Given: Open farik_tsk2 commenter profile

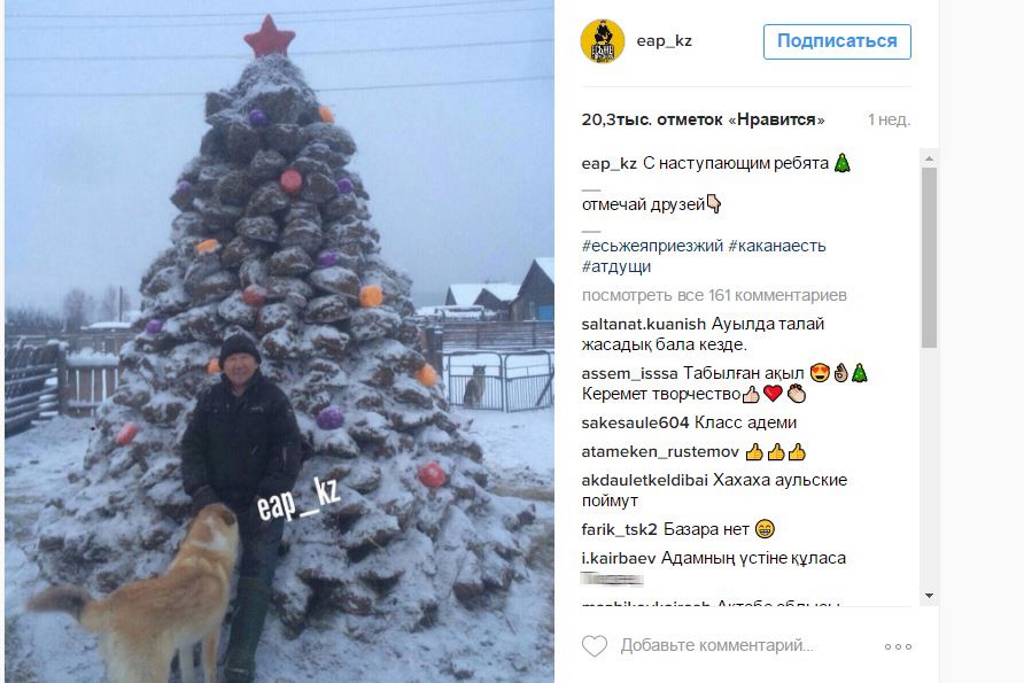Looking at the screenshot, I should (x=619, y=530).
